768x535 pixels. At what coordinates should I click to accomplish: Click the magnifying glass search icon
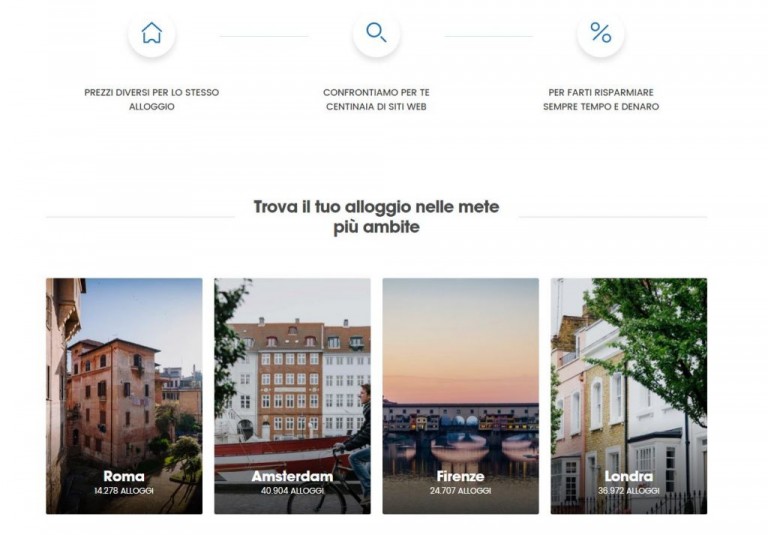coord(376,33)
